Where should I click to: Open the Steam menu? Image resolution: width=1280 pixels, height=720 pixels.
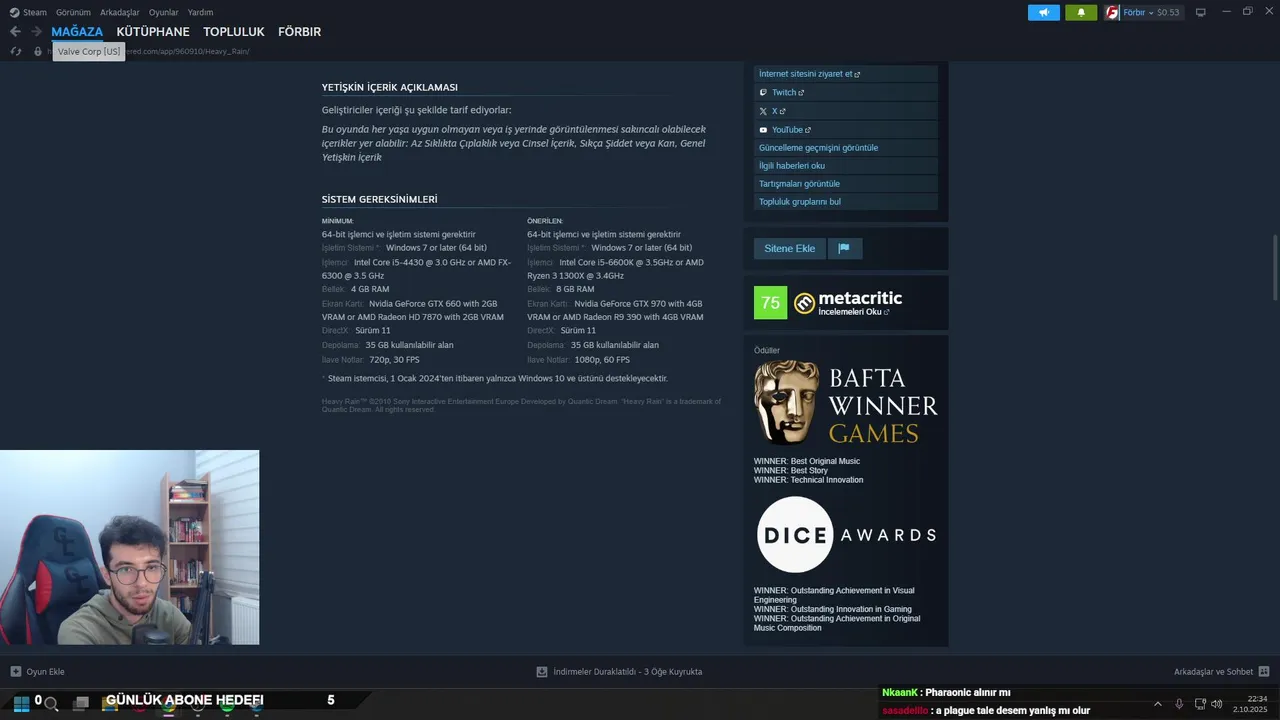click(x=35, y=13)
